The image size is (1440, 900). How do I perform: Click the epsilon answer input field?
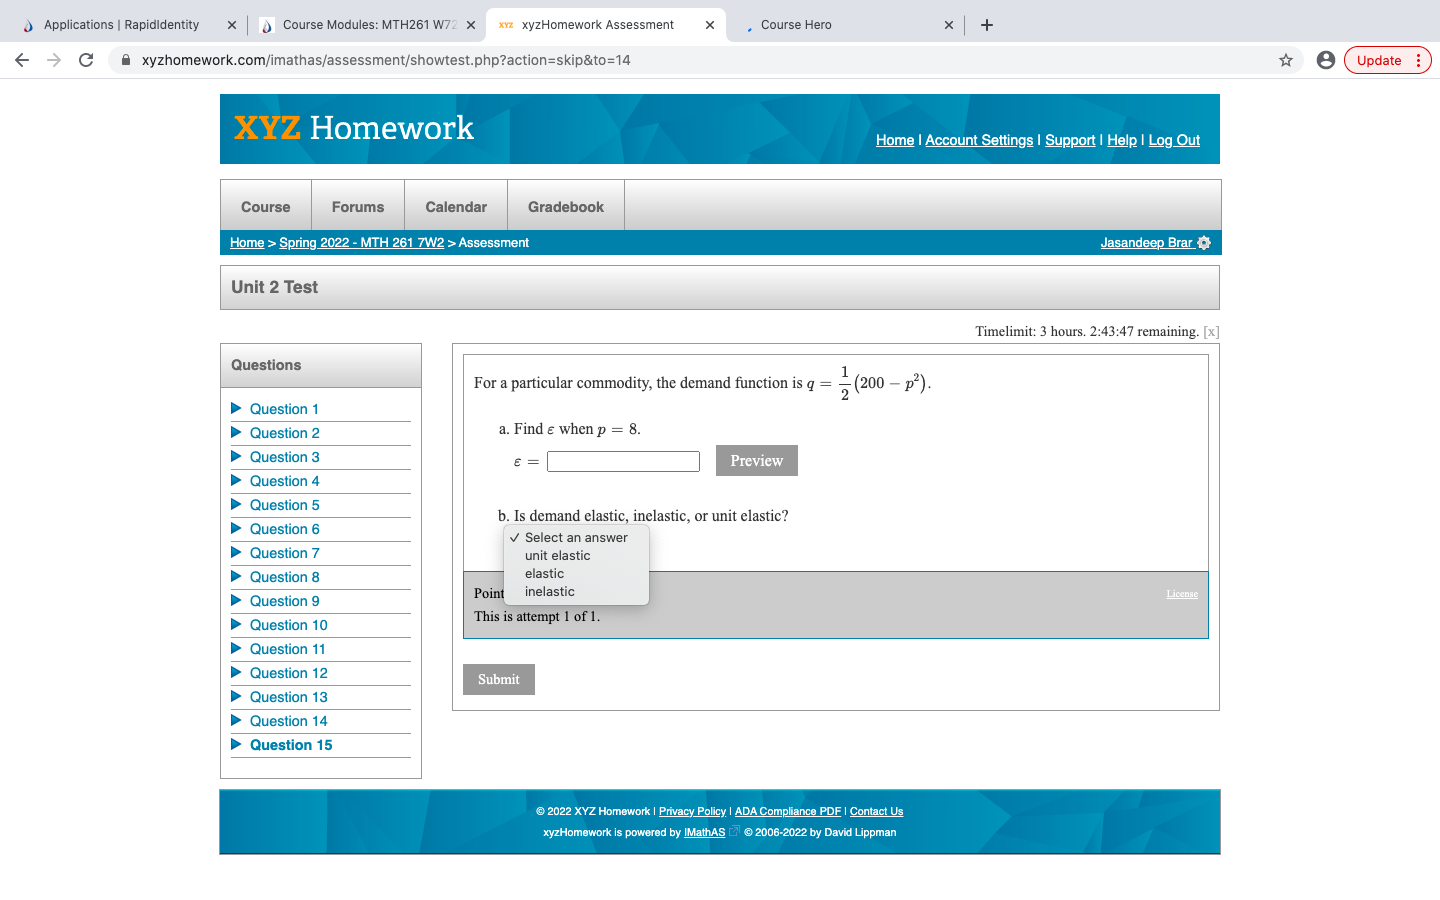[622, 461]
